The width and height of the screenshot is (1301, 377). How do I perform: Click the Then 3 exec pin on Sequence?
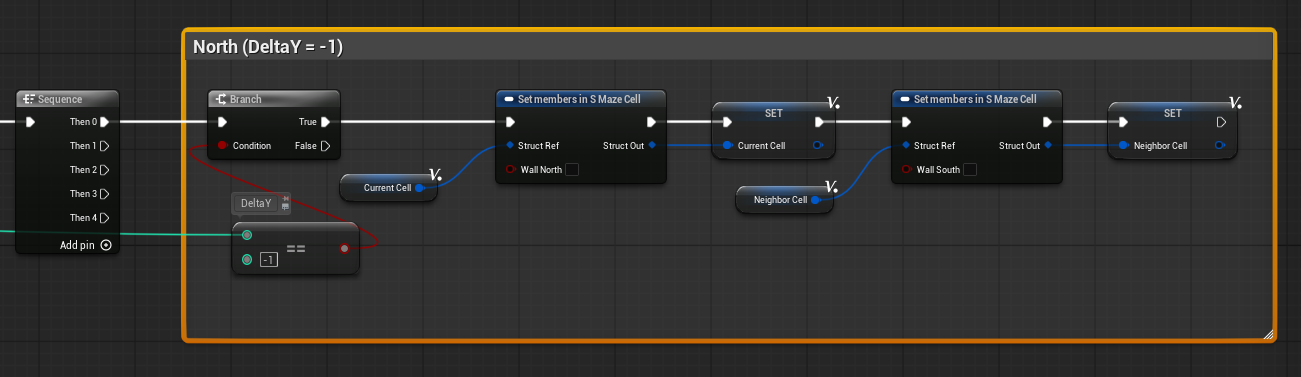pos(104,194)
